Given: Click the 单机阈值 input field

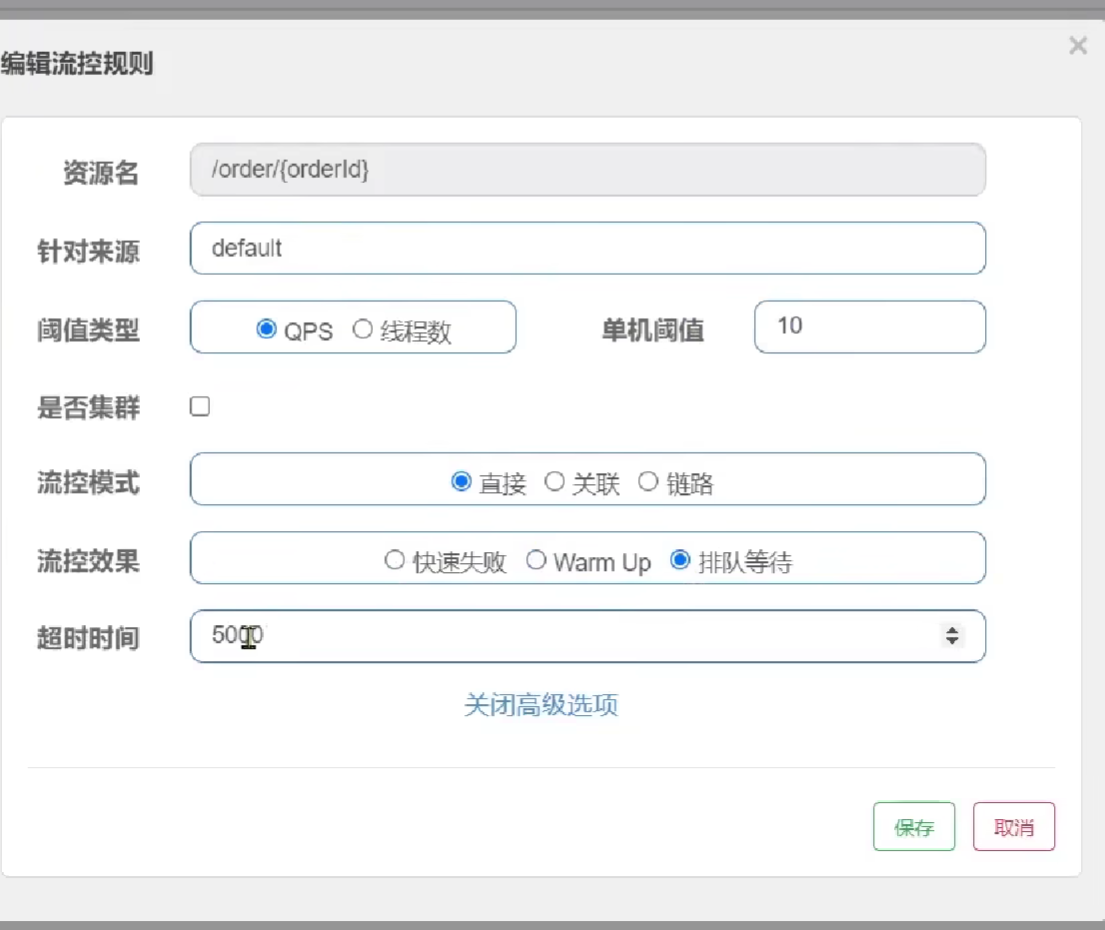Looking at the screenshot, I should 869,327.
